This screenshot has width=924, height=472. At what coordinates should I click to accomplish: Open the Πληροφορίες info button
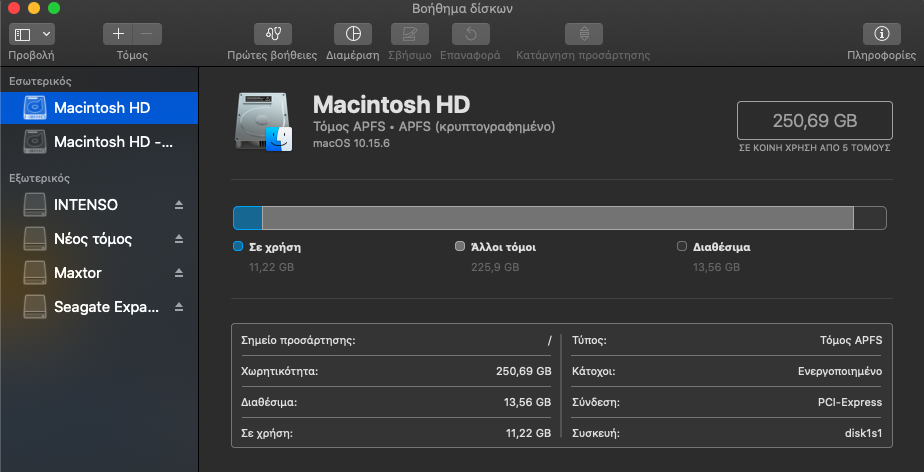click(882, 34)
